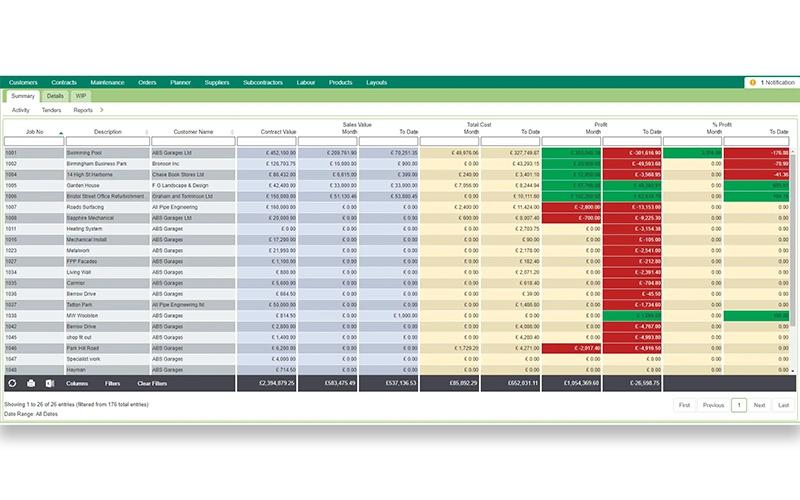800x500 pixels.
Task: Open the notification alert icon
Action: (x=753, y=82)
